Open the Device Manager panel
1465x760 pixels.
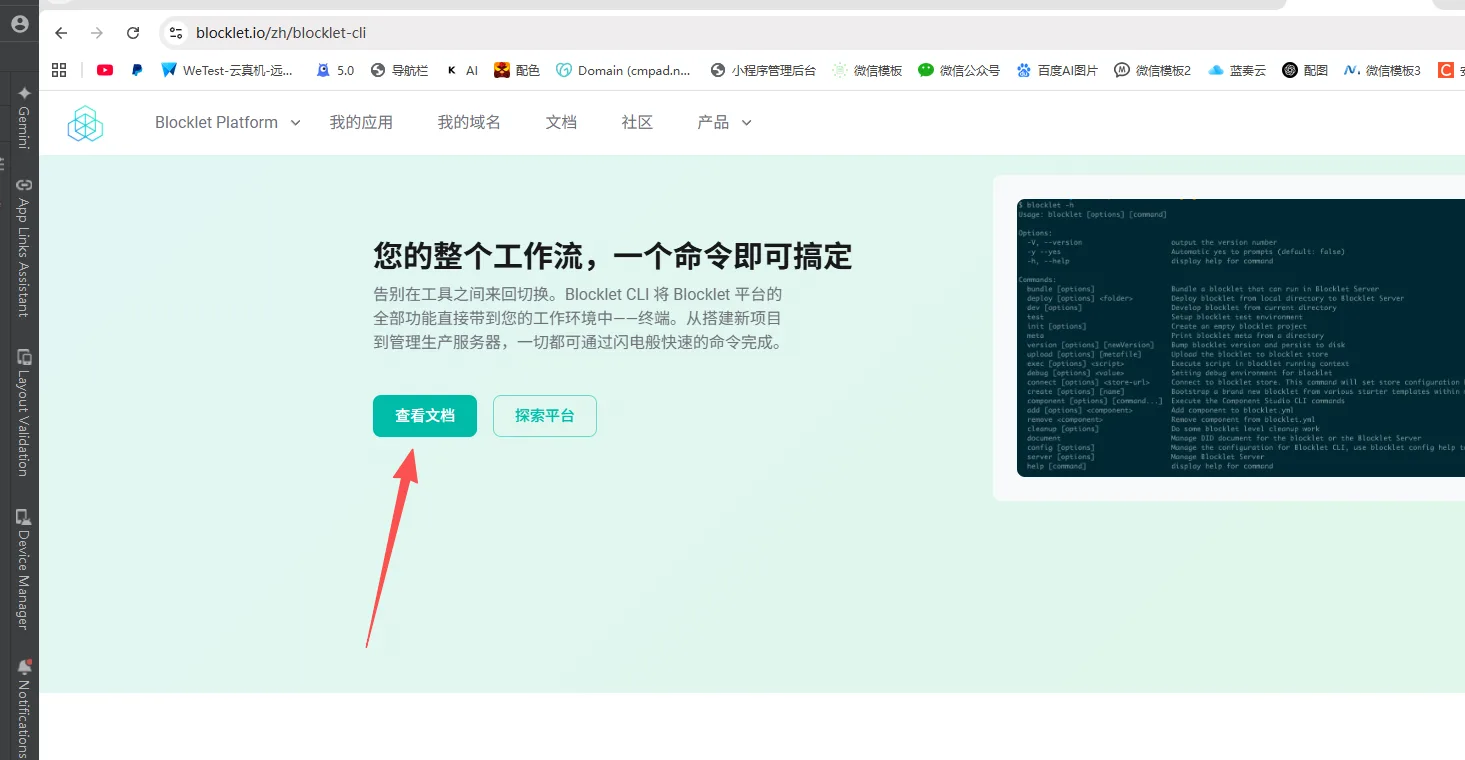coord(24,569)
